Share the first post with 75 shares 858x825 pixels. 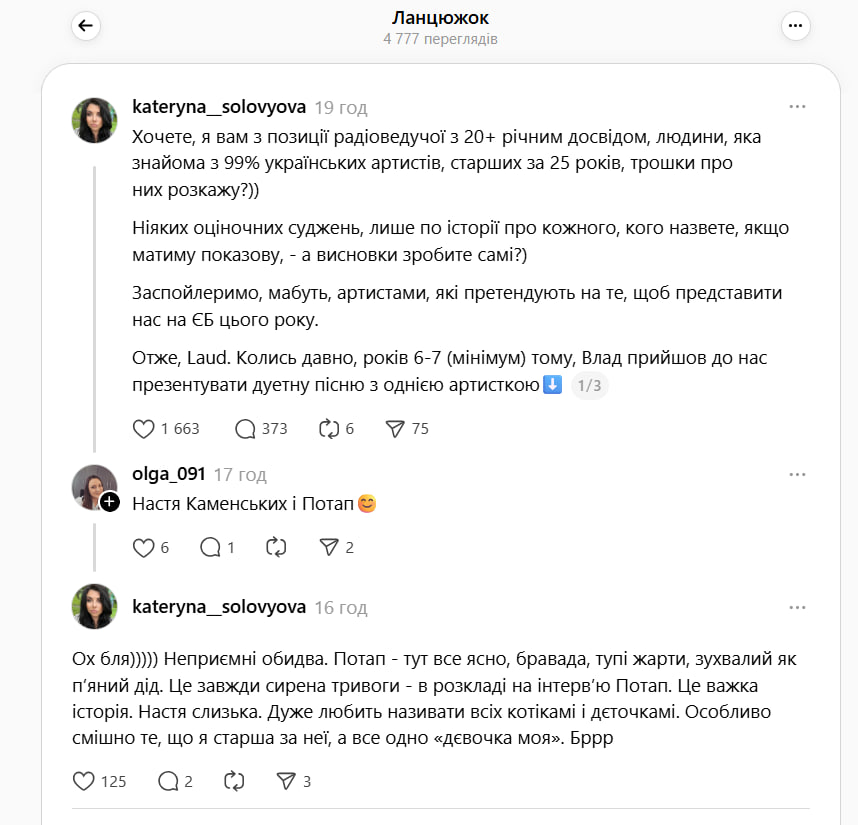coord(395,429)
